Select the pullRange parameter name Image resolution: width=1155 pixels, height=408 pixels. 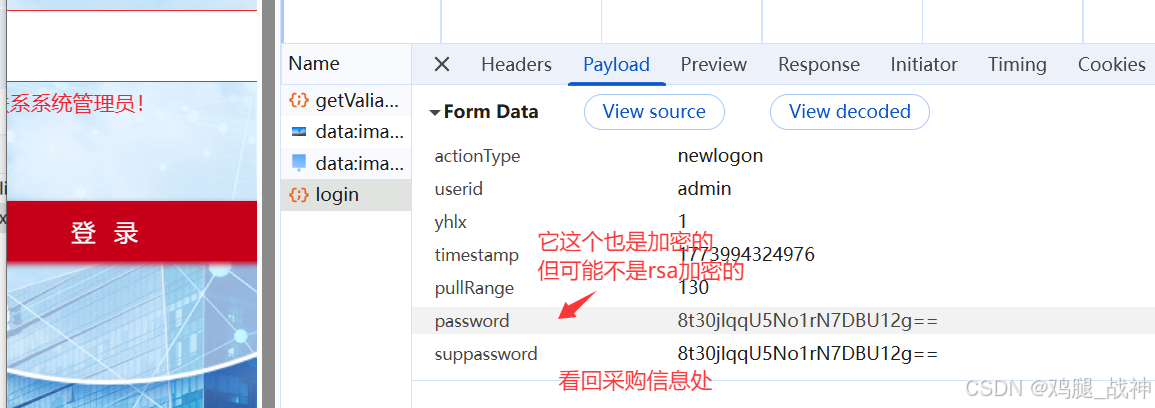click(474, 288)
